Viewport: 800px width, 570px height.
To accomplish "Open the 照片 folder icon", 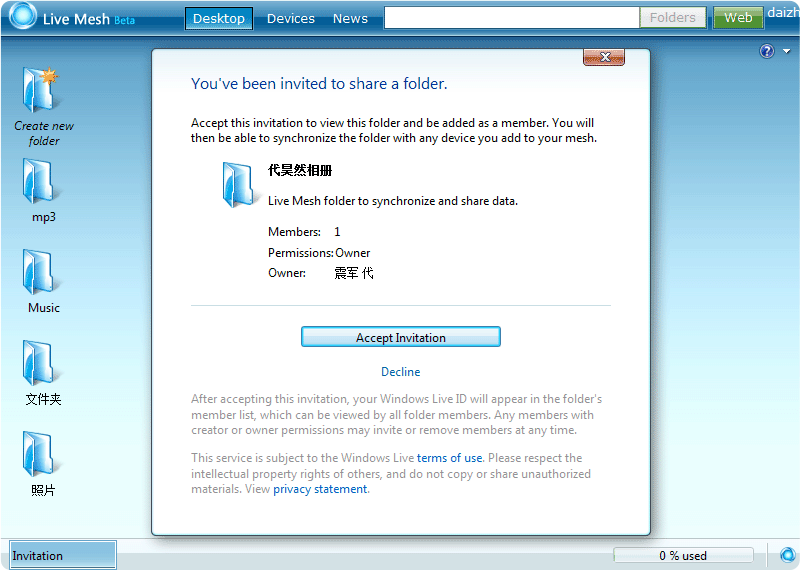I will pyautogui.click(x=41, y=454).
